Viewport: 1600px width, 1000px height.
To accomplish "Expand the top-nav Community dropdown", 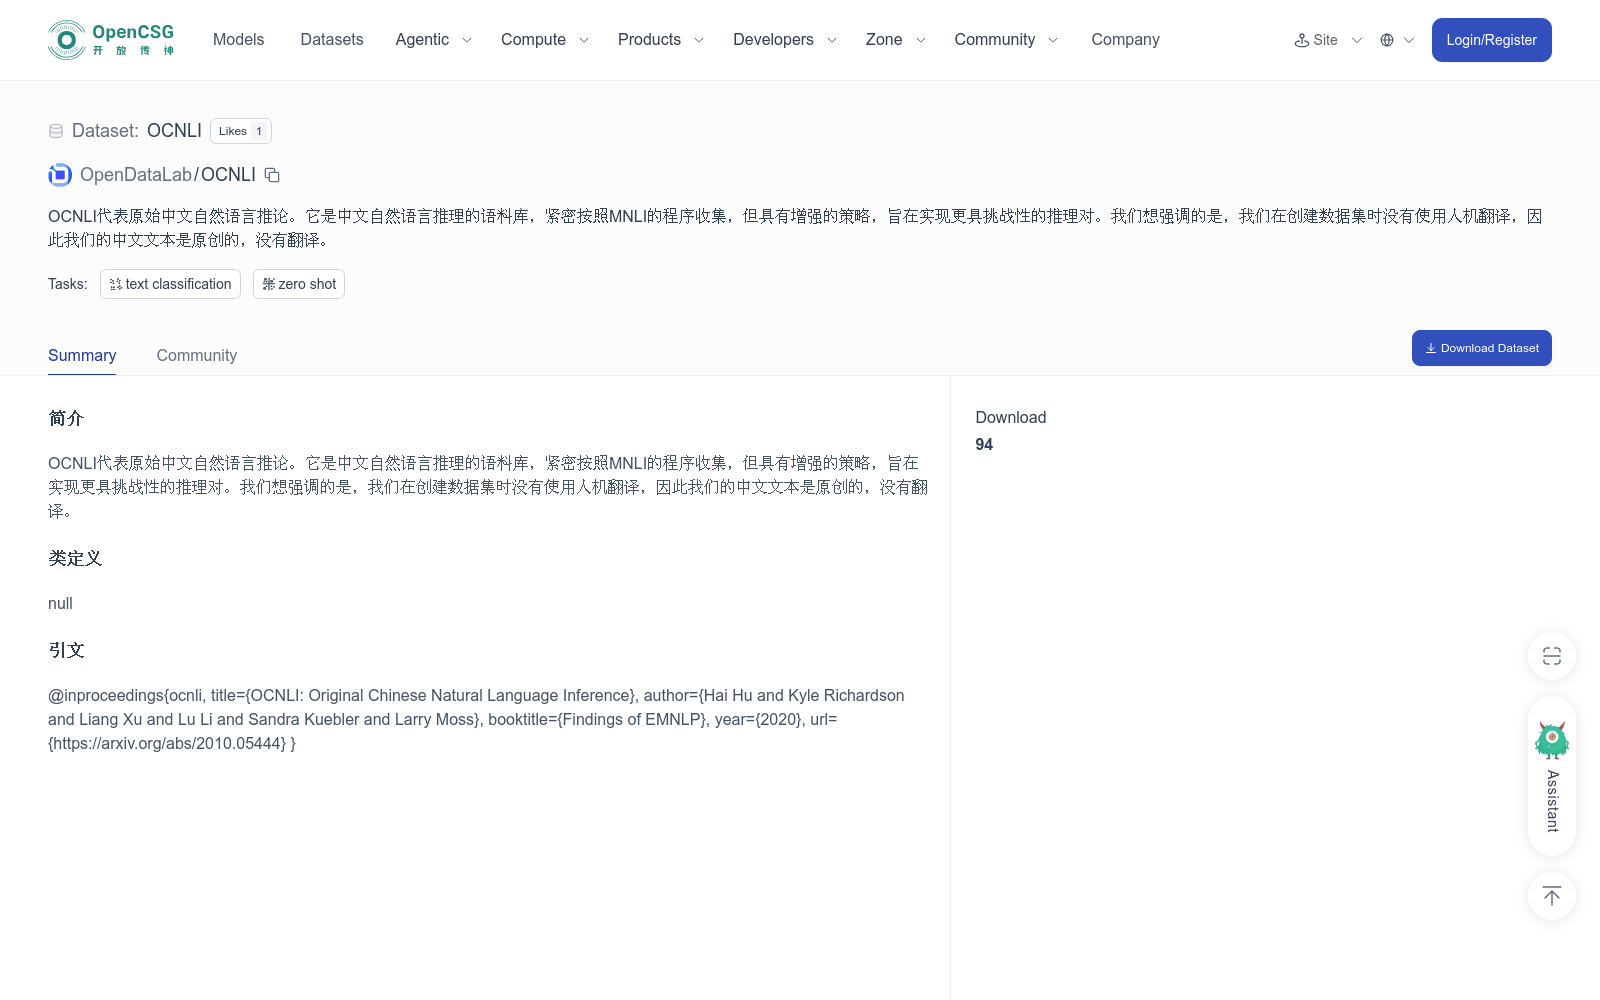I will point(1006,40).
